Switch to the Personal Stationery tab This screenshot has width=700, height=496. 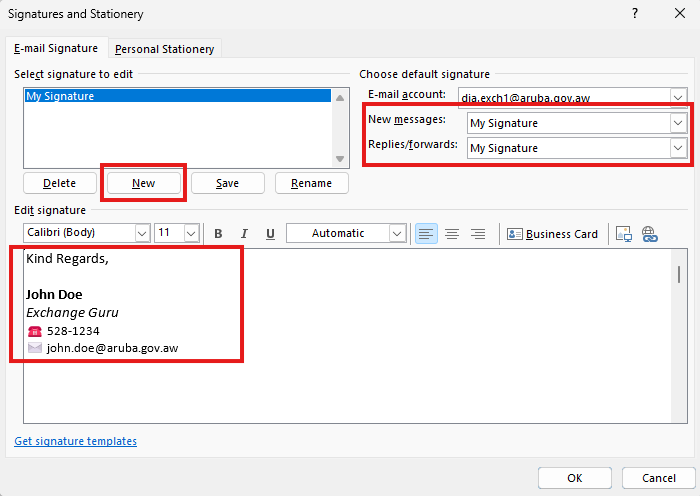click(164, 49)
